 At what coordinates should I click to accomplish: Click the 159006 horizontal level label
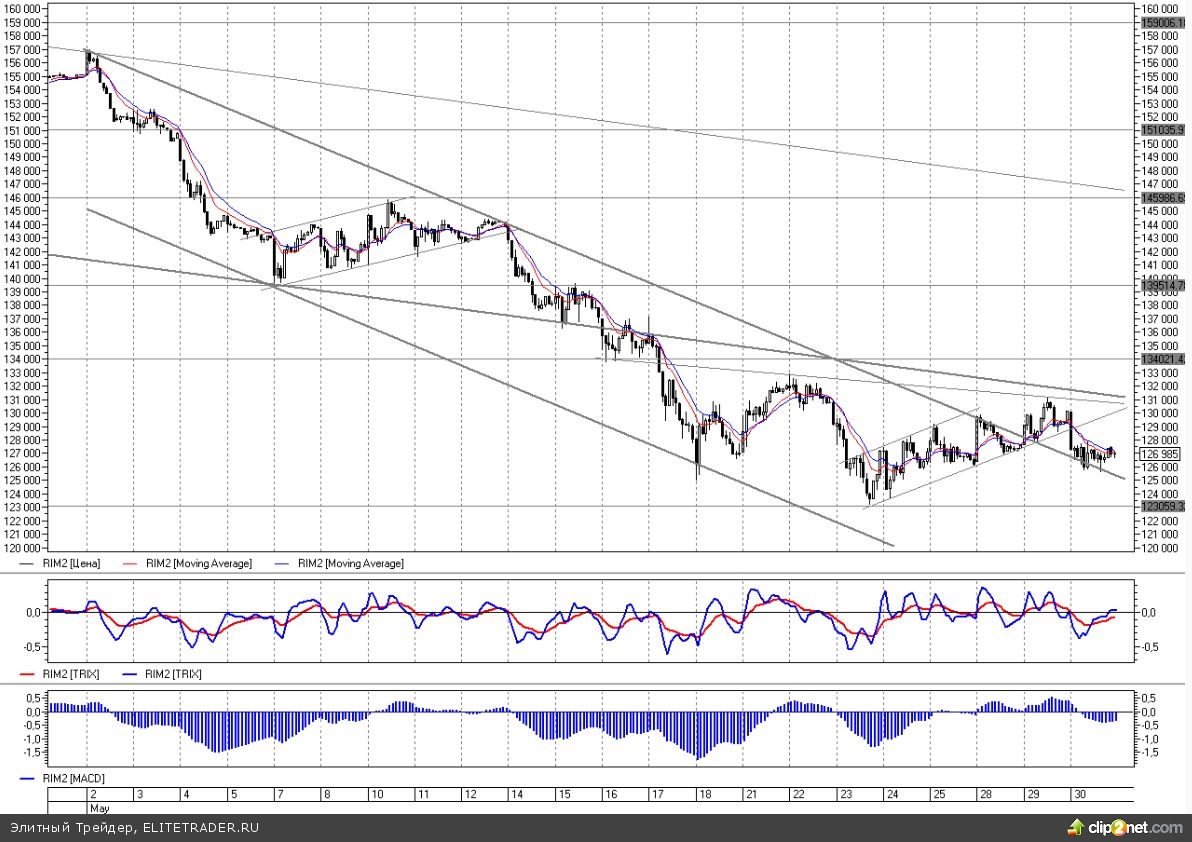pos(1162,22)
